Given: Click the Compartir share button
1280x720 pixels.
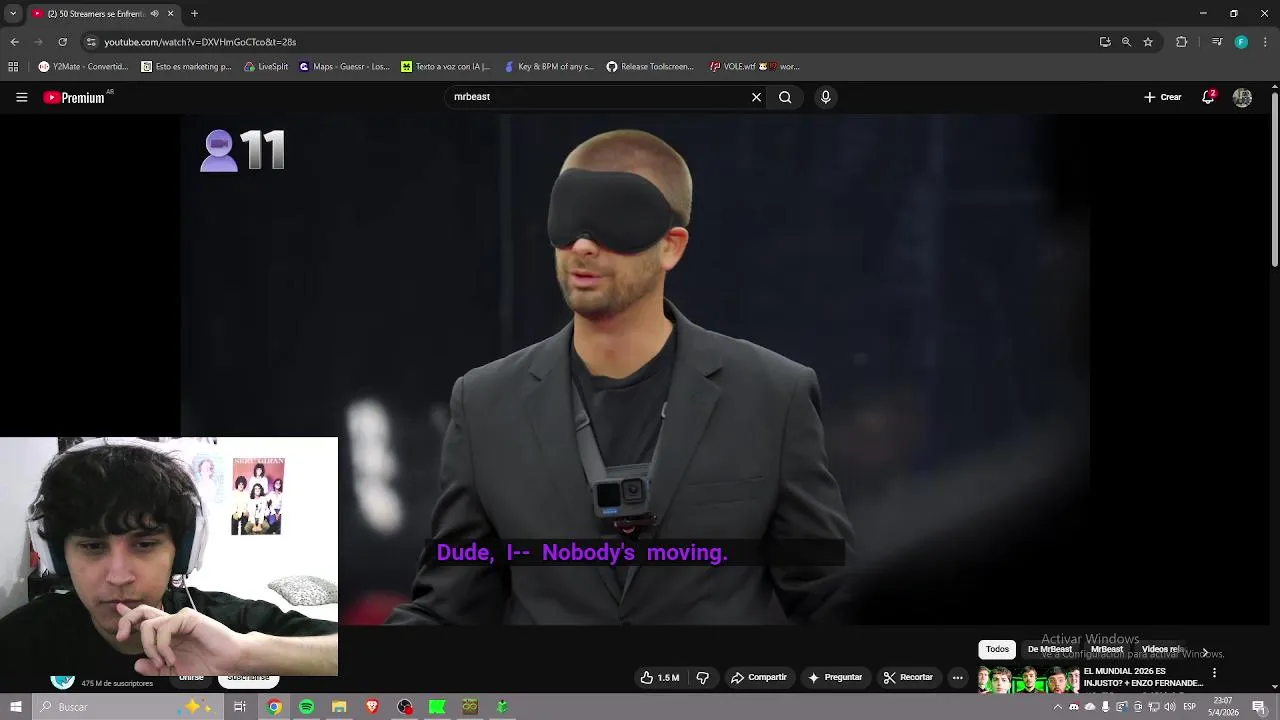Looking at the screenshot, I should tap(759, 677).
